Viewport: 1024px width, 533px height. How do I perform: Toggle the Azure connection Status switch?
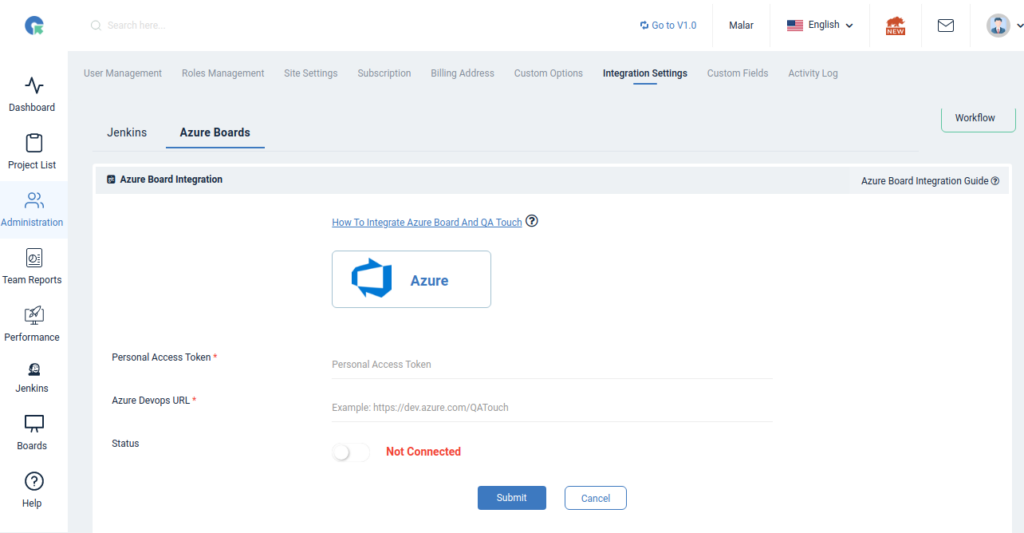(x=351, y=452)
